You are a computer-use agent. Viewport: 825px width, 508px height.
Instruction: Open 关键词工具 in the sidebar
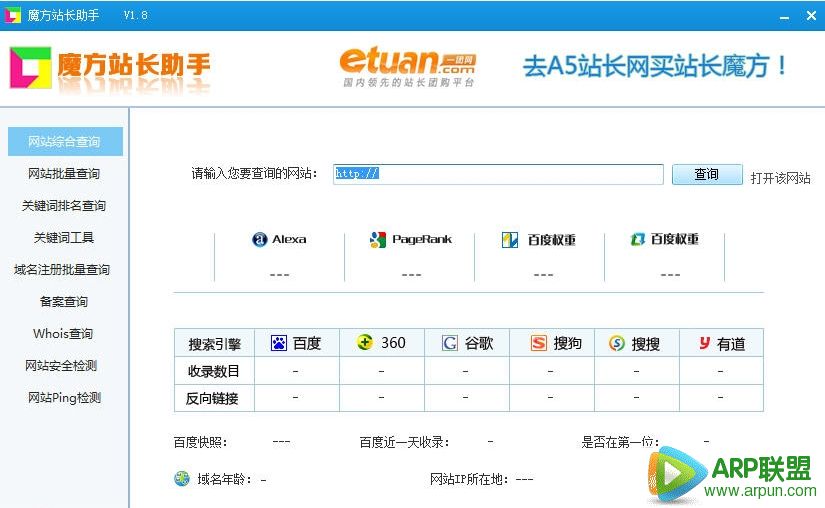(64, 238)
